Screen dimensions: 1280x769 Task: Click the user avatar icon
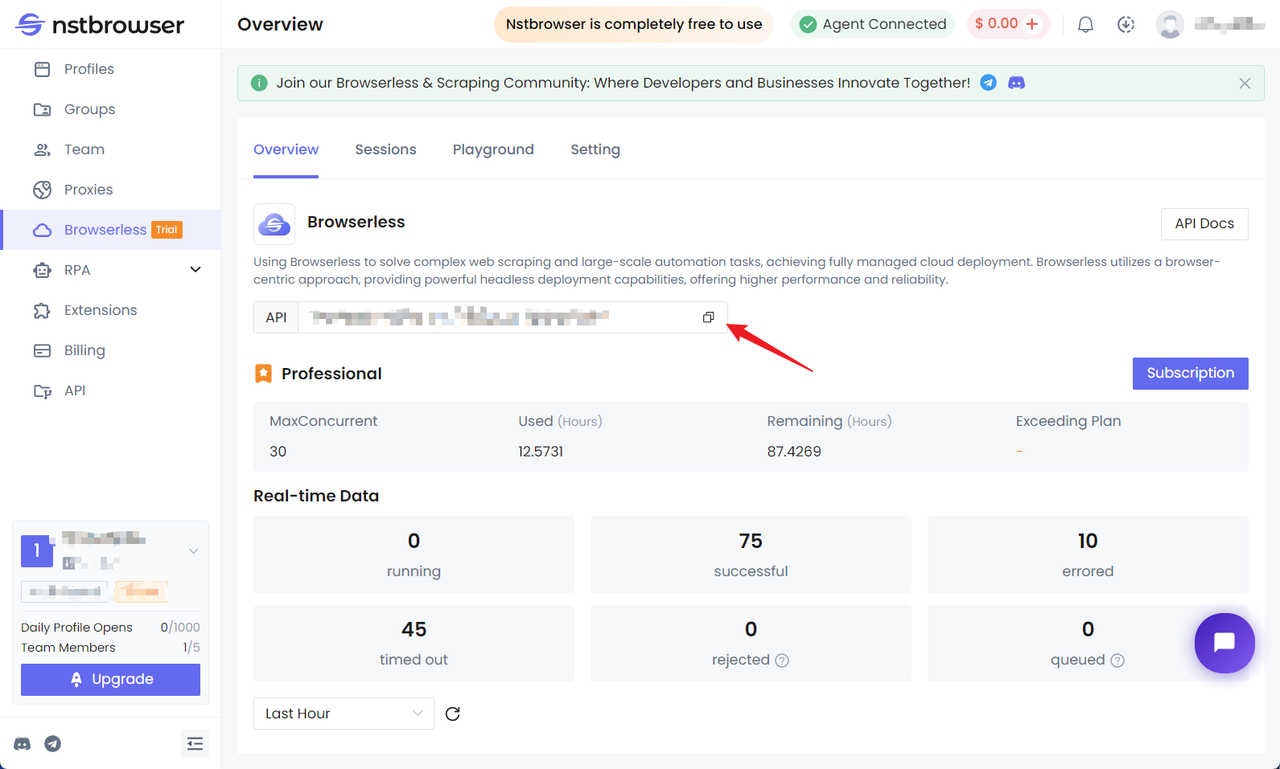coord(1170,24)
